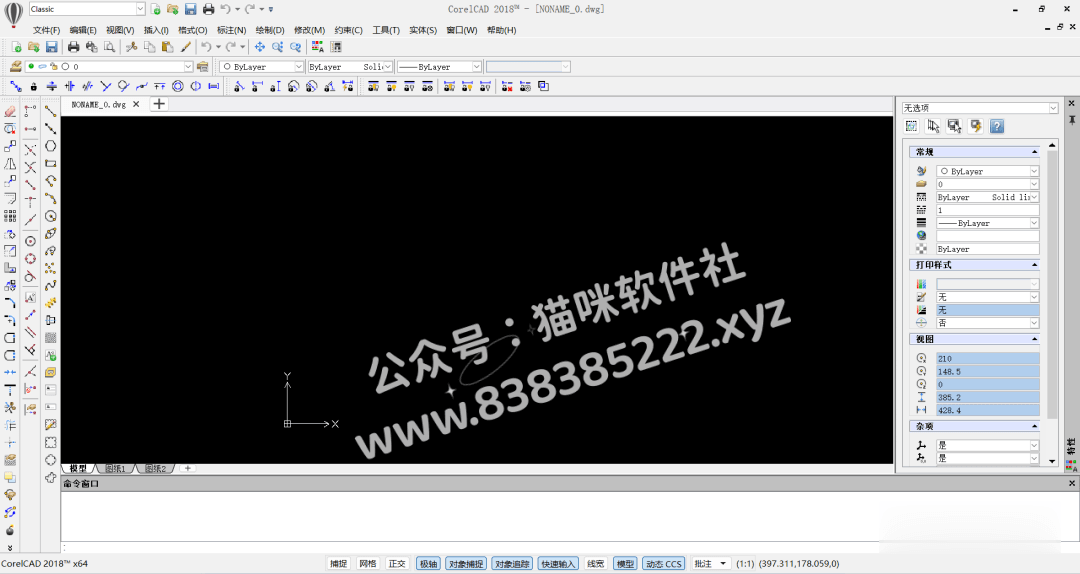This screenshot has width=1080, height=574.
Task: Collapse the 视图 section
Action: 1035,339
